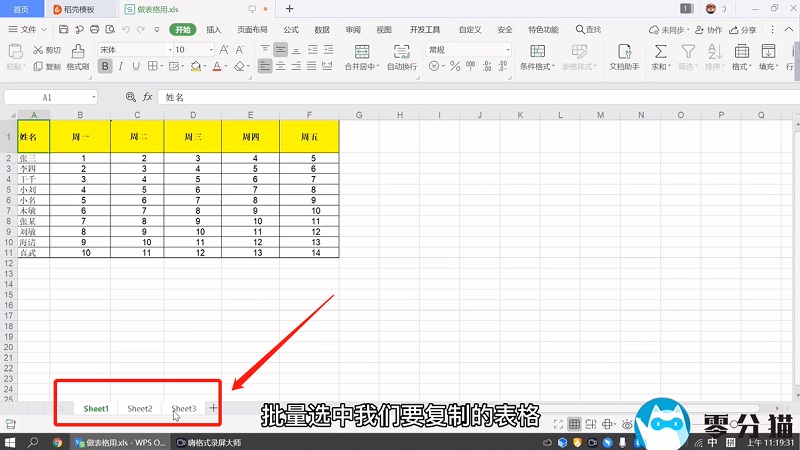
Task: Toggle Bold formatting button
Action: click(x=104, y=67)
